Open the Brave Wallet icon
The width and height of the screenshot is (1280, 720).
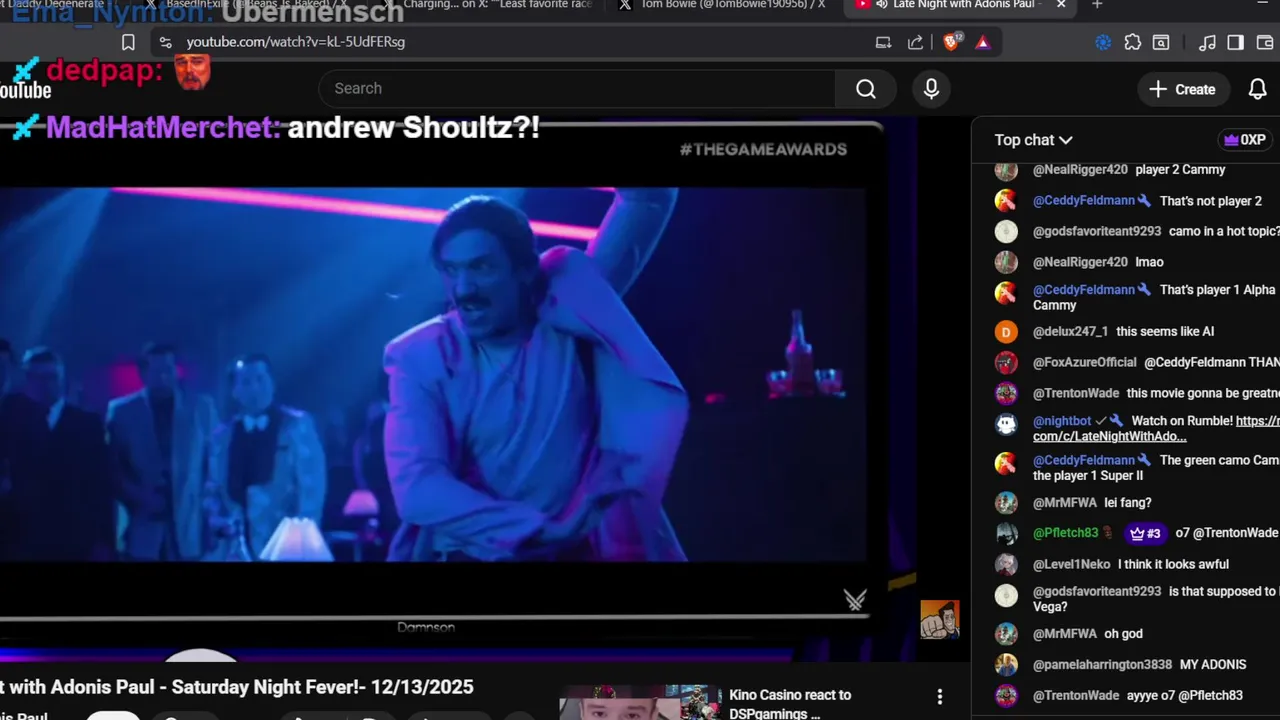pyautogui.click(x=1264, y=42)
